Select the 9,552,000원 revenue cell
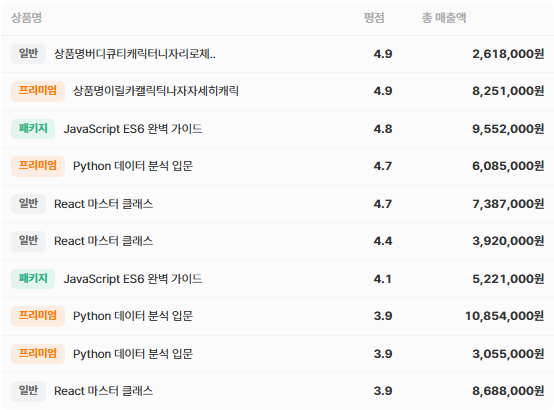The width and height of the screenshot is (554, 410). (508, 129)
